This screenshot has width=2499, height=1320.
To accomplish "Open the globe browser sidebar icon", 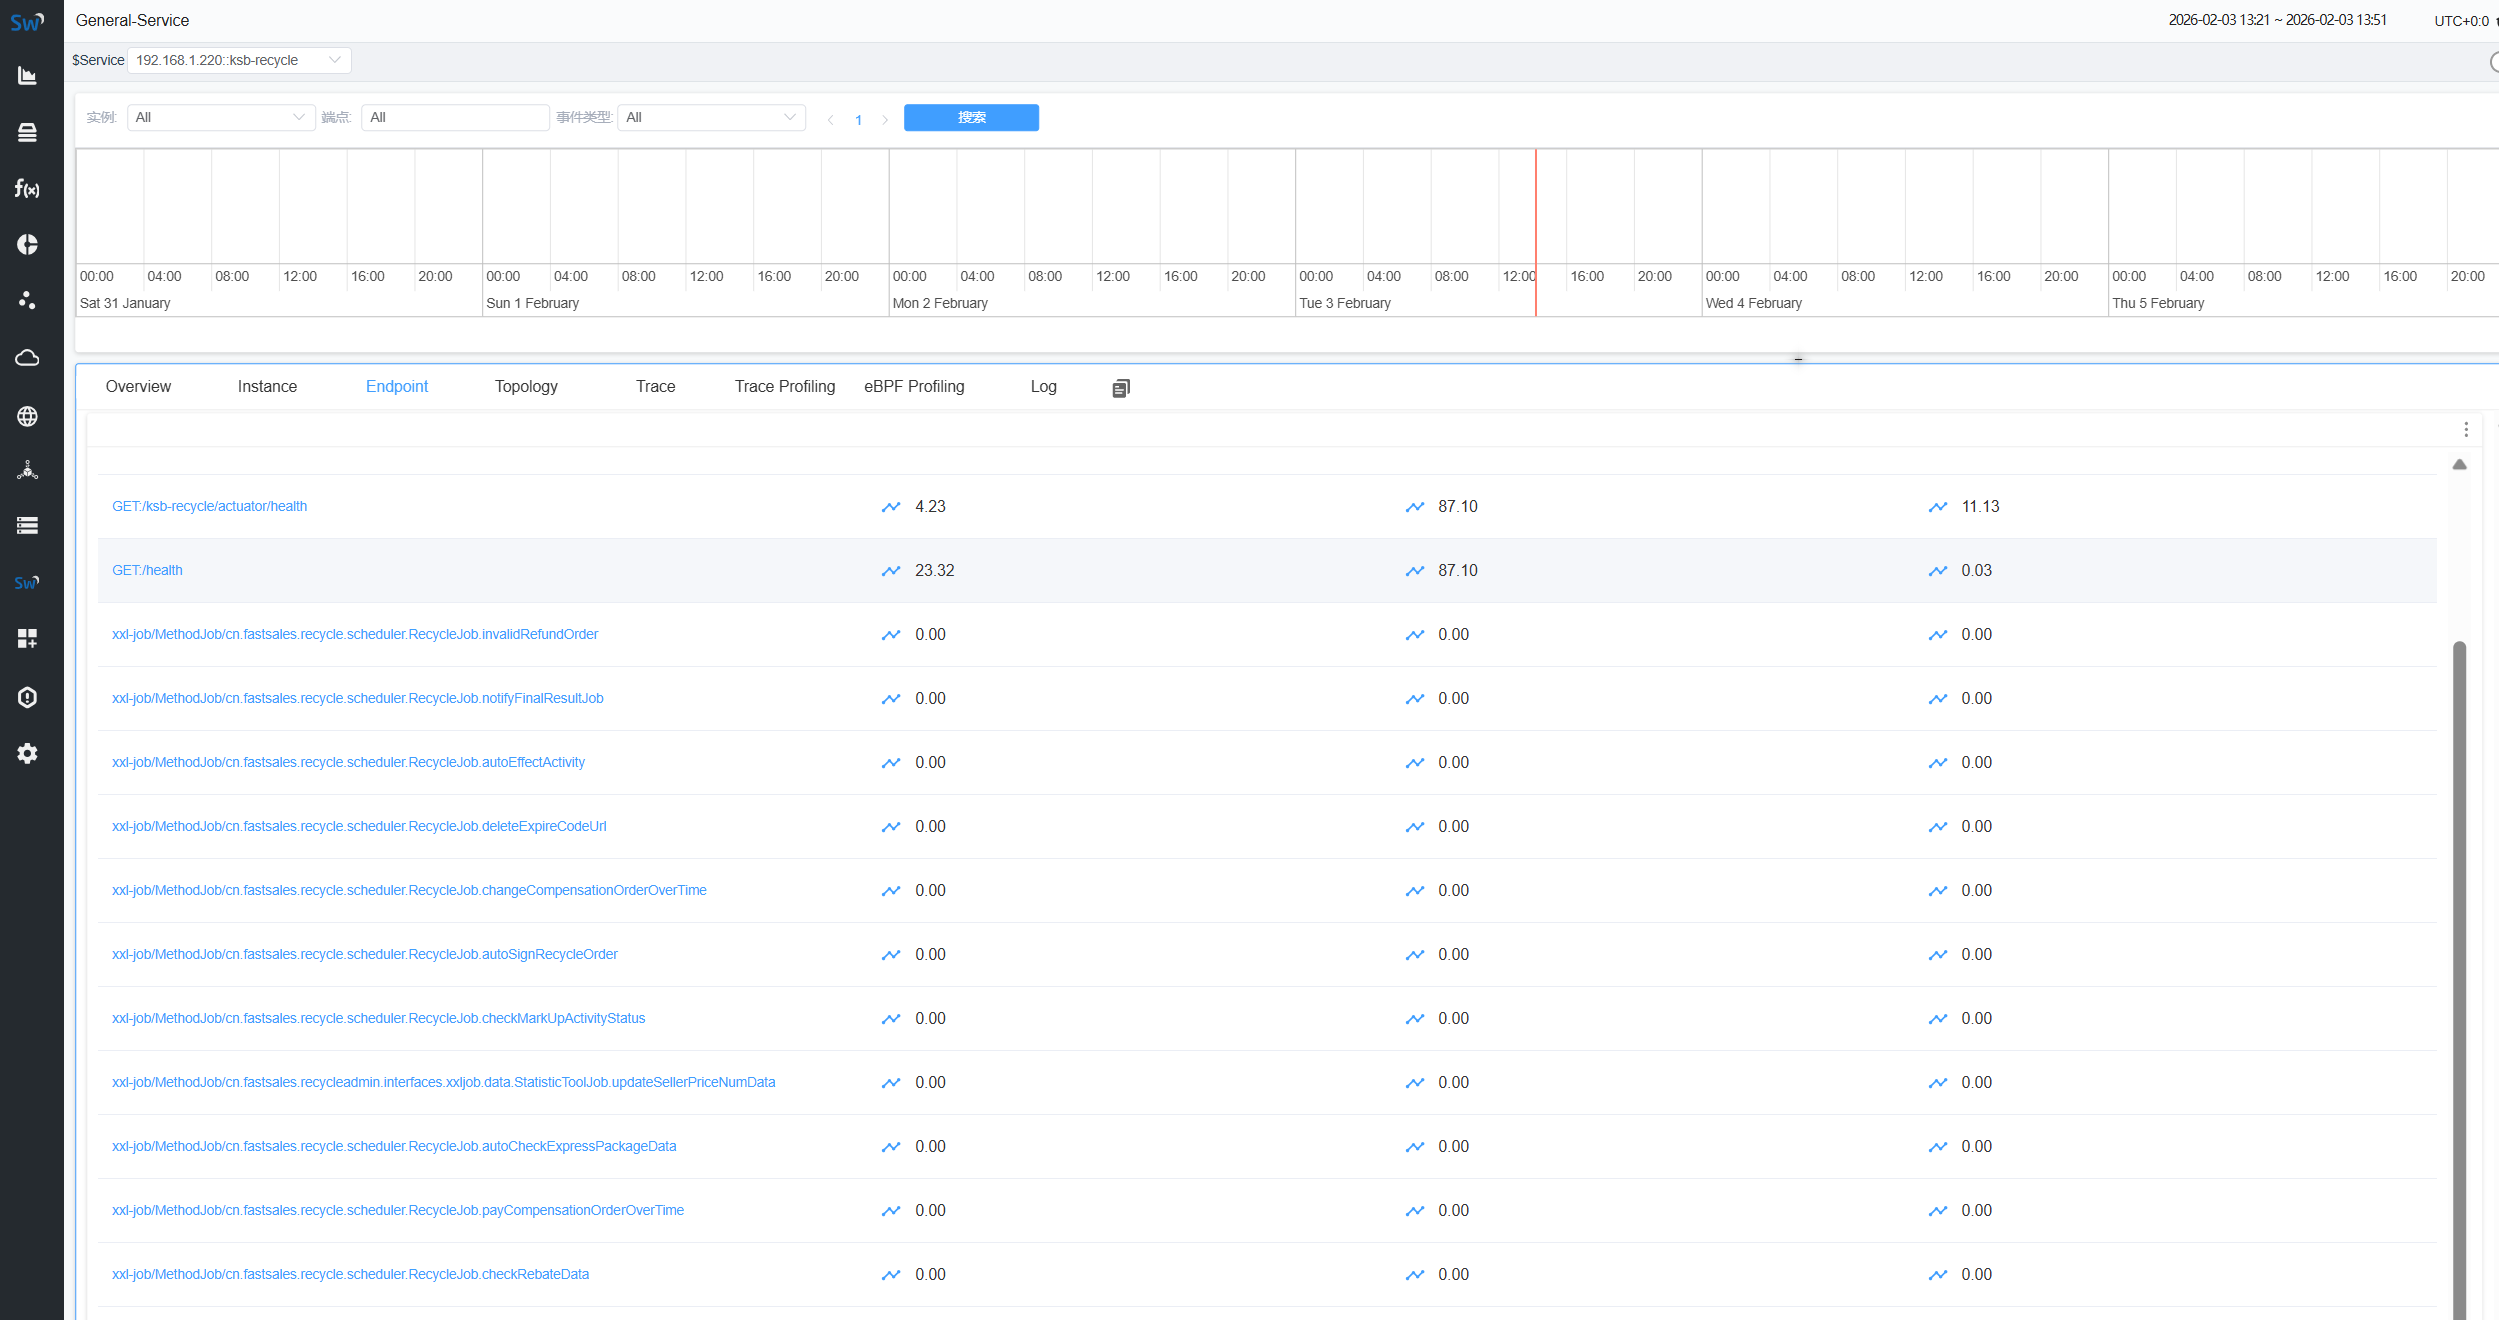I will pyautogui.click(x=27, y=416).
